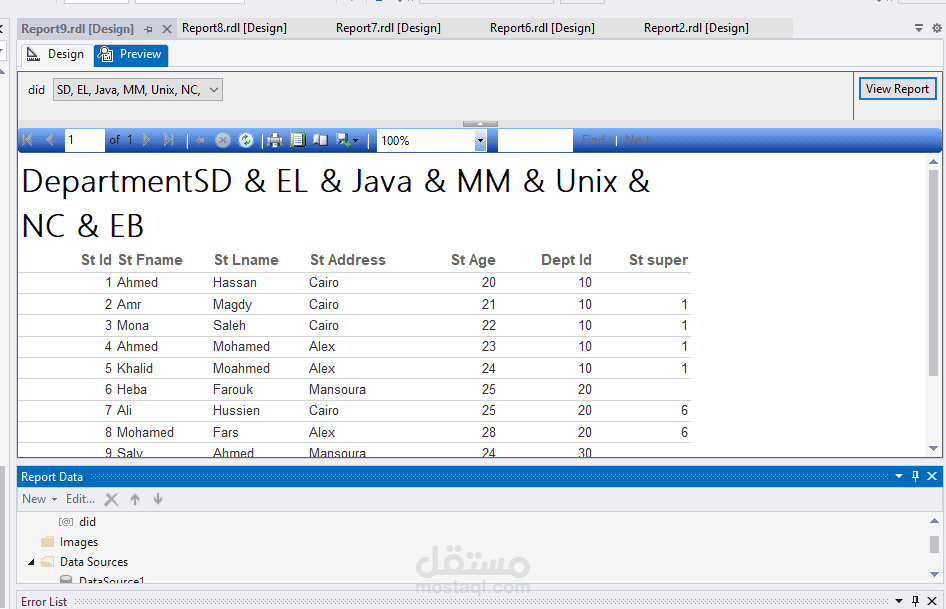Select the Data Sources folder
The height and width of the screenshot is (609, 946).
[94, 562]
